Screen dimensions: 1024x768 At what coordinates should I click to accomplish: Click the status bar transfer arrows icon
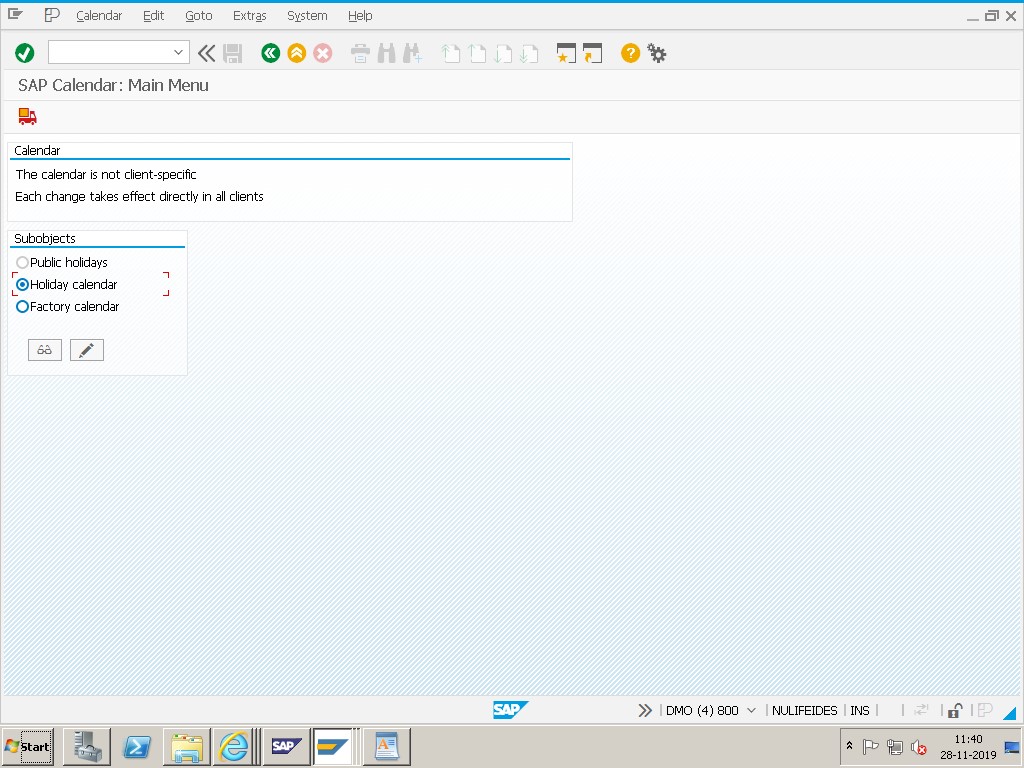click(x=921, y=710)
